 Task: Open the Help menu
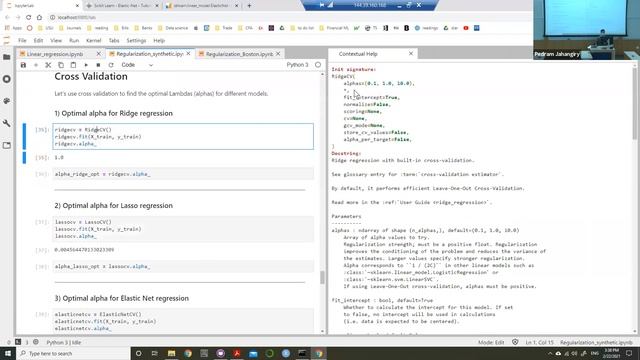point(159,40)
